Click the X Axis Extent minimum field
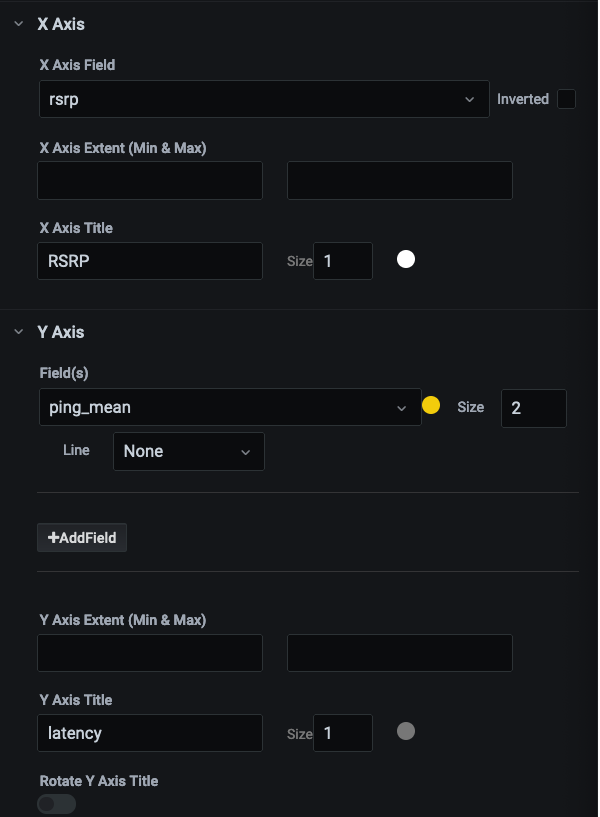The image size is (600, 817). 149,180
